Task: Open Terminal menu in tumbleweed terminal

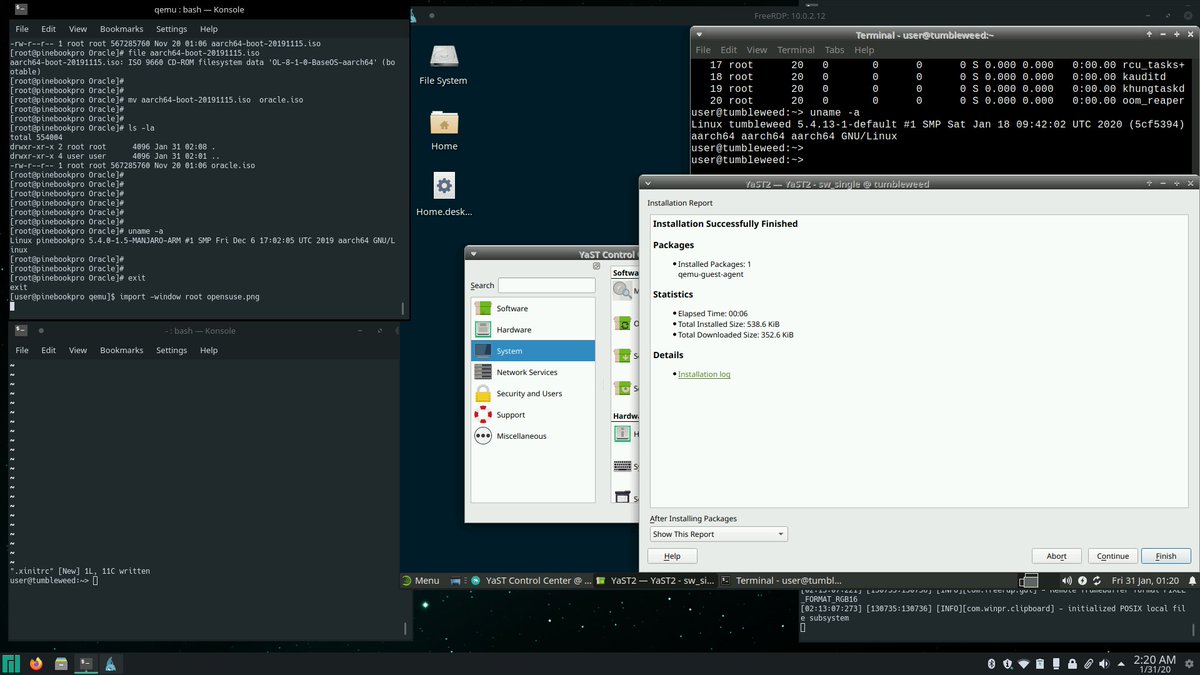Action: (x=796, y=49)
